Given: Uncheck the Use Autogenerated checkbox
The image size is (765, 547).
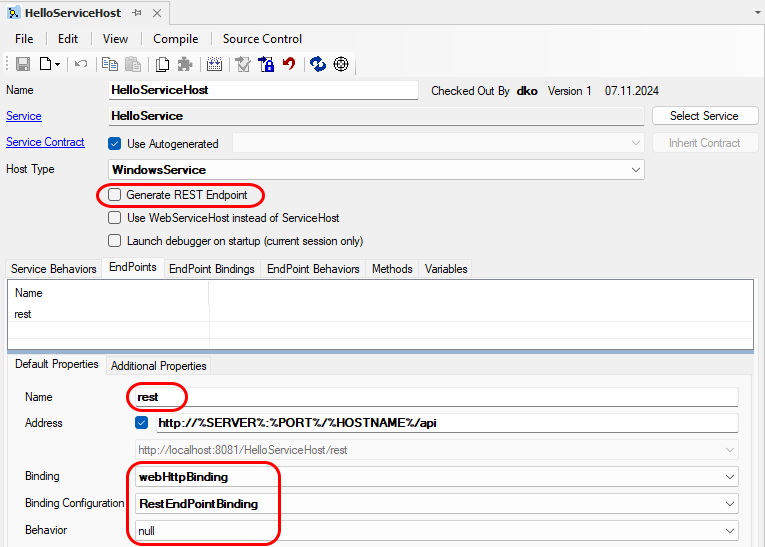Looking at the screenshot, I should (x=115, y=143).
